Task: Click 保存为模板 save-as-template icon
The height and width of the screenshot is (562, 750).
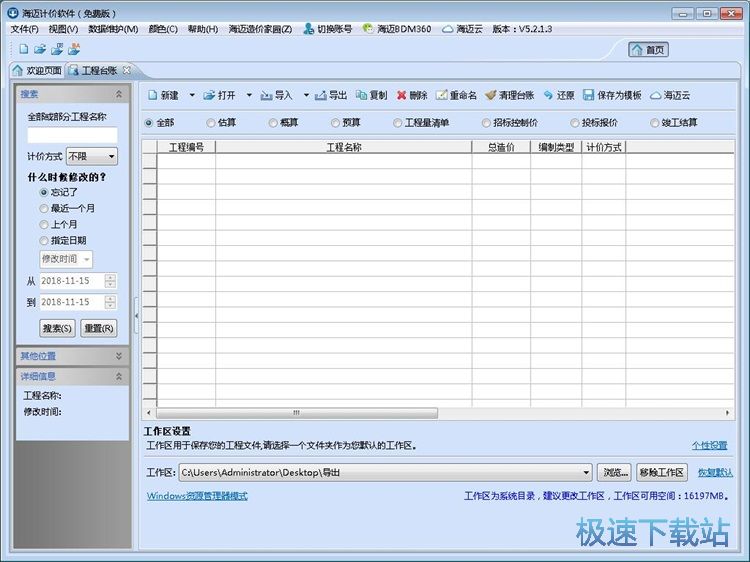Action: (589, 96)
